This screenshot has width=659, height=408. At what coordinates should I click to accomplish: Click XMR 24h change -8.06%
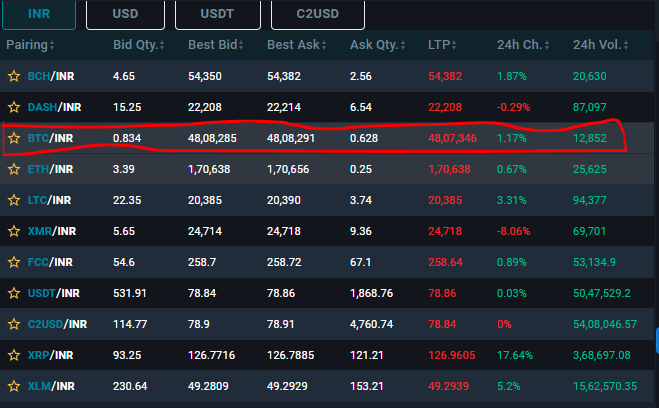click(x=514, y=231)
